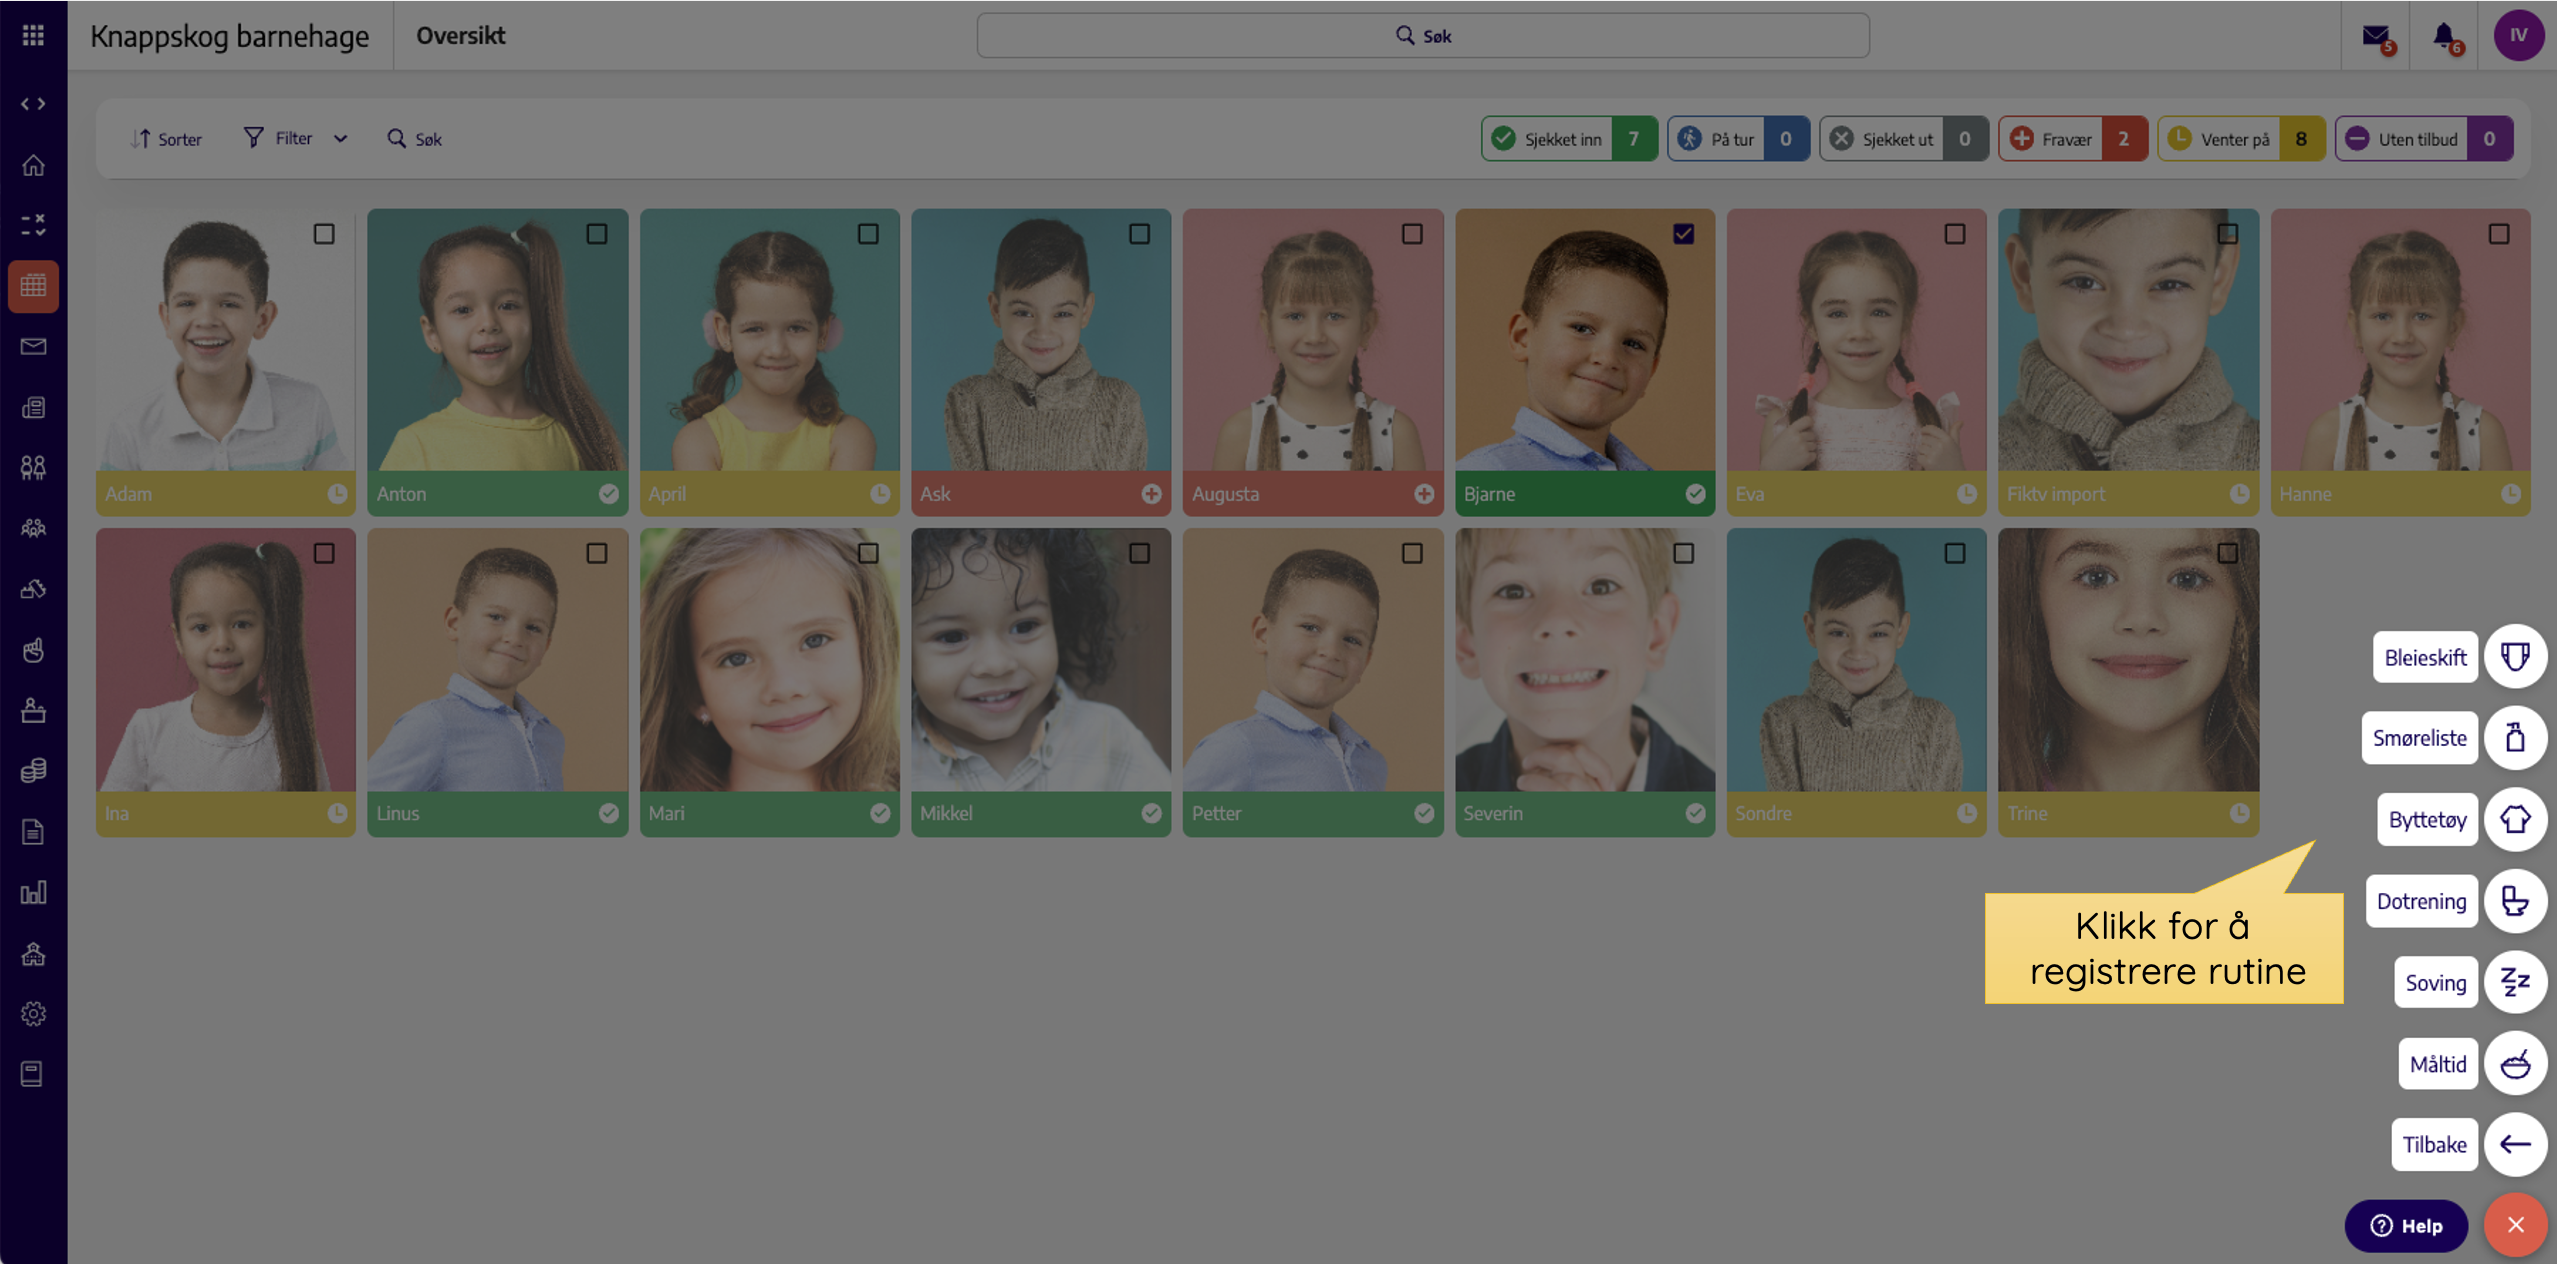Open the mail inbox icon in header
This screenshot has width=2557, height=1264.
[x=2376, y=37]
